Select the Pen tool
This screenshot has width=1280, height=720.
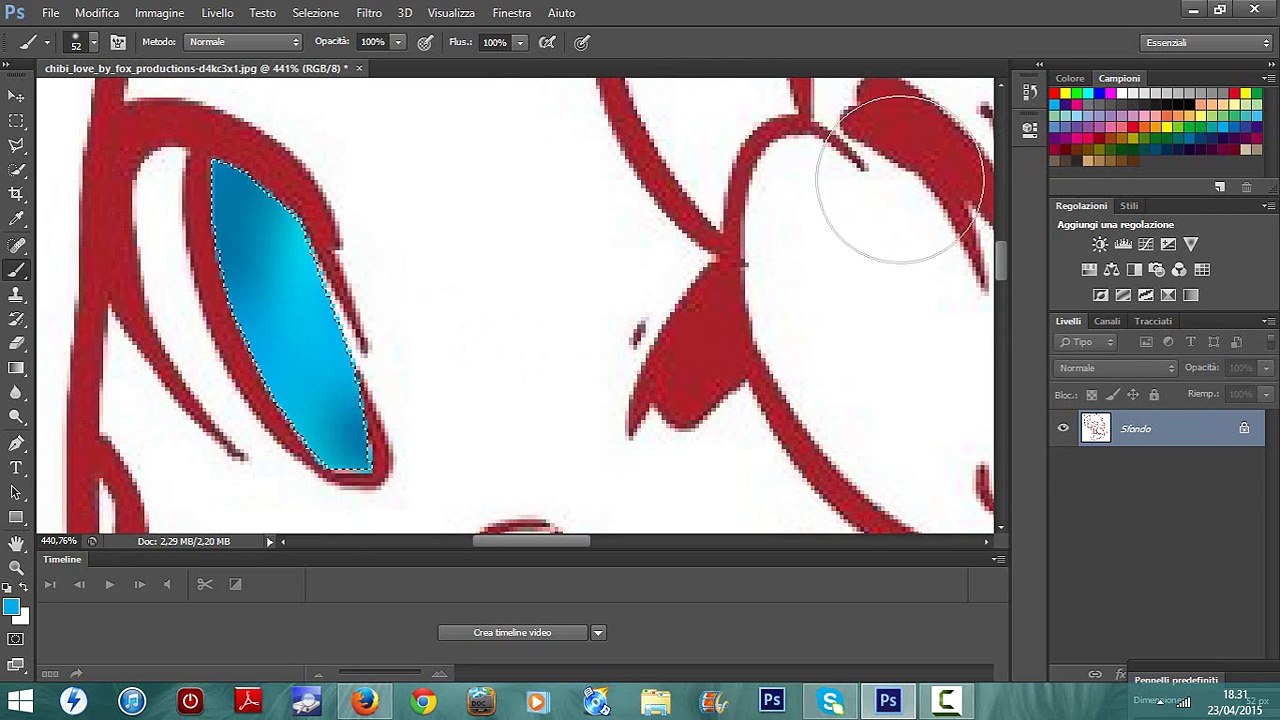click(x=16, y=443)
